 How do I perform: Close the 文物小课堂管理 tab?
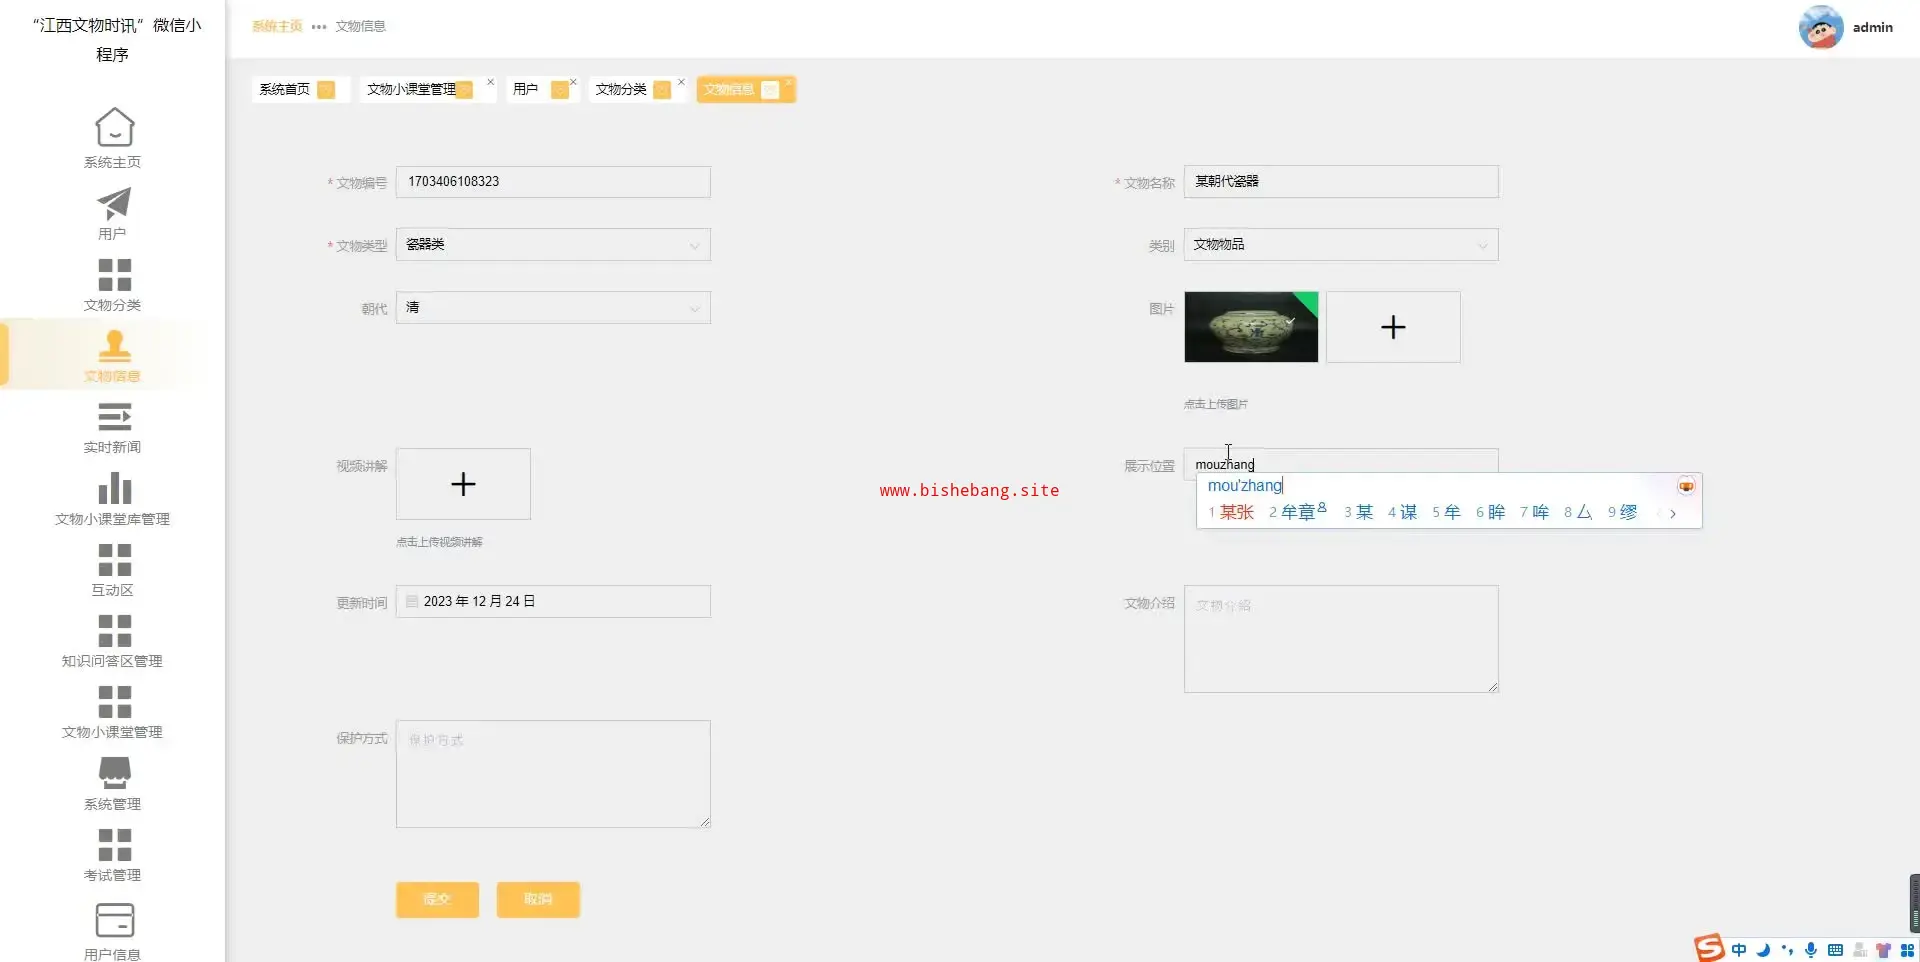[490, 82]
